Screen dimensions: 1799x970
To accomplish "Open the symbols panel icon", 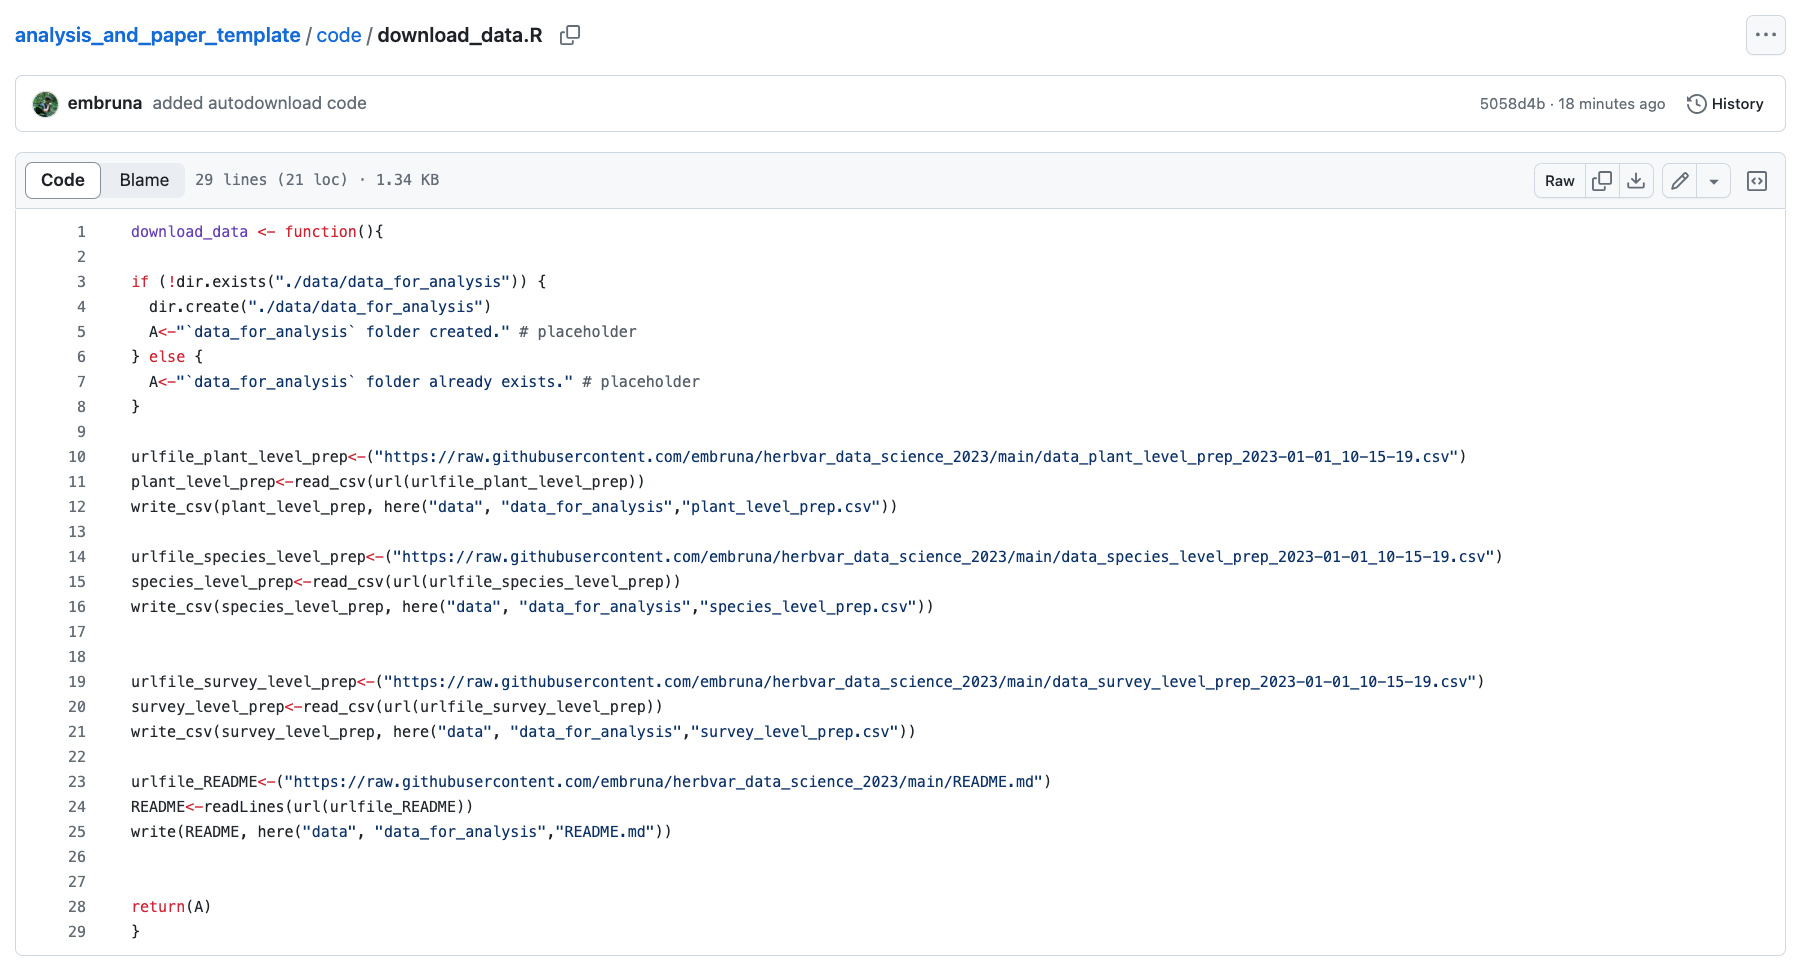I will pyautogui.click(x=1756, y=181).
